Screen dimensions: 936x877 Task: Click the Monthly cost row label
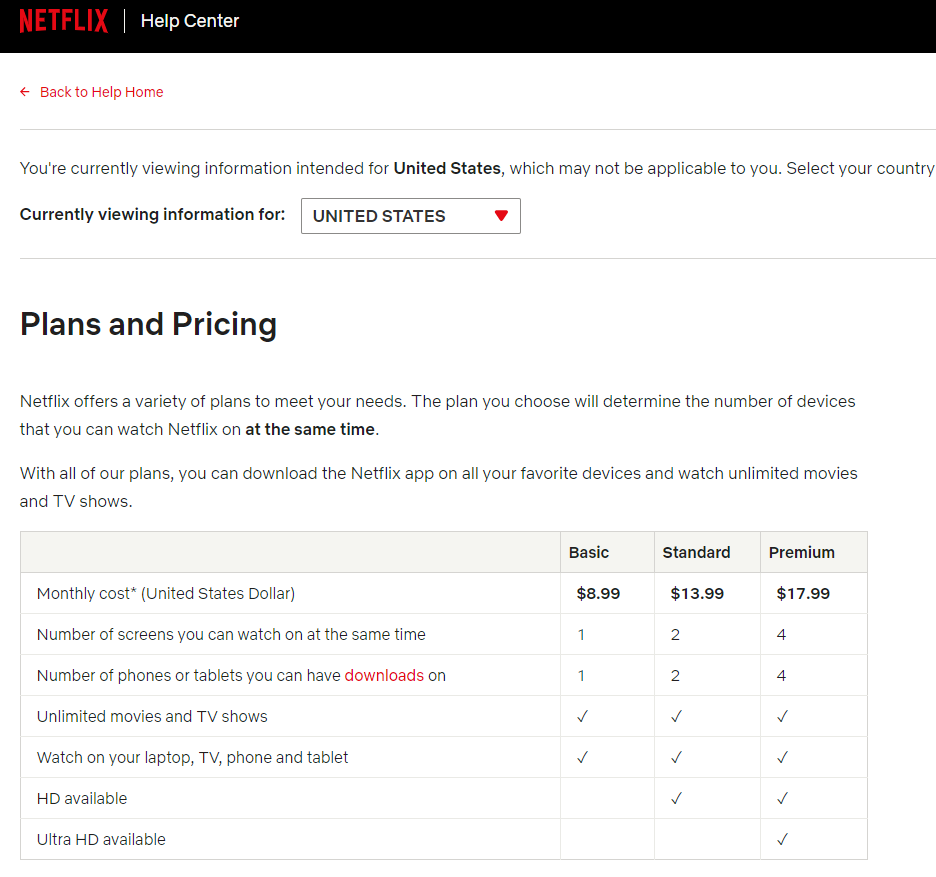coord(166,593)
